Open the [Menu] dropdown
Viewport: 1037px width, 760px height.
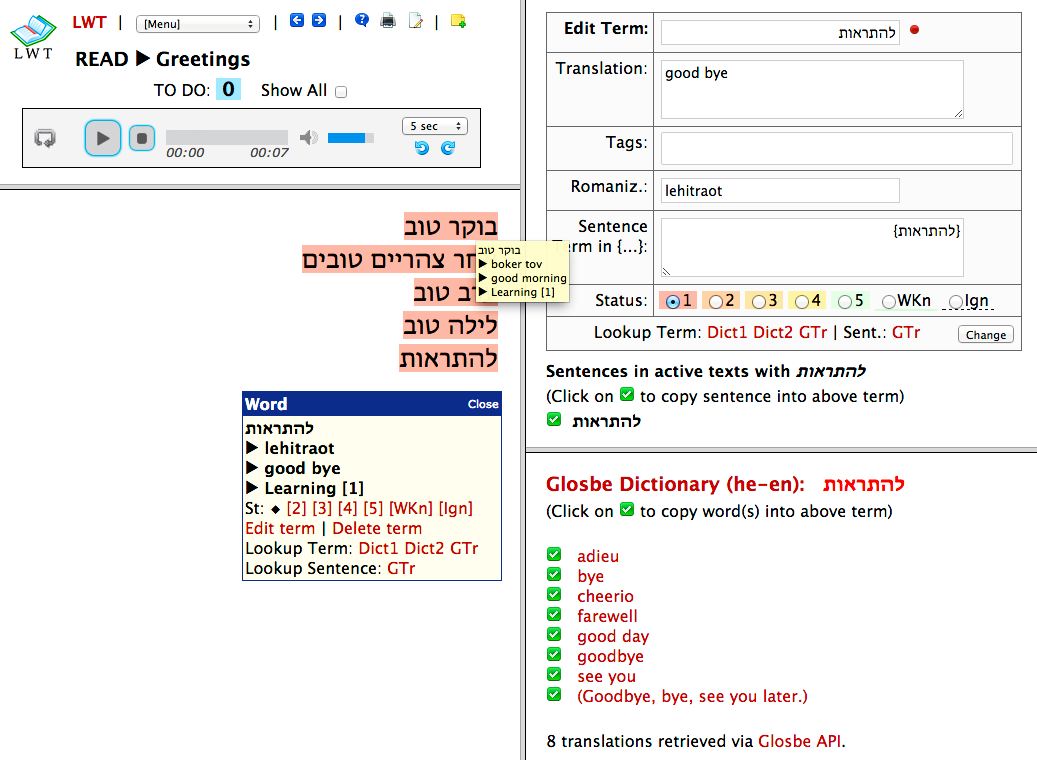click(197, 24)
